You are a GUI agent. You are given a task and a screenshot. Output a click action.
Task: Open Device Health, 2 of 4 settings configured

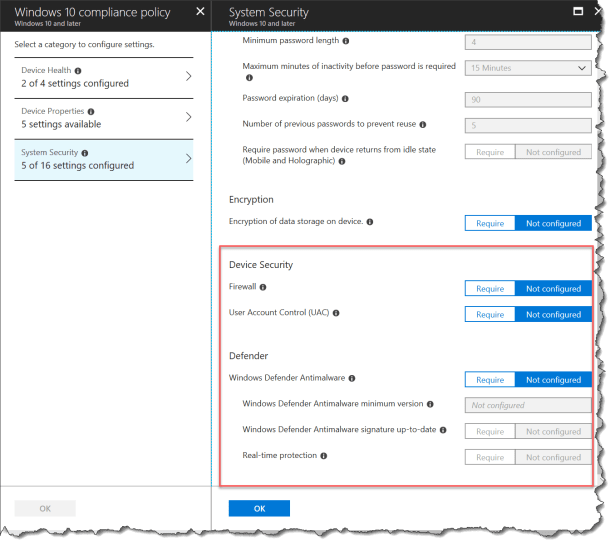[104, 78]
